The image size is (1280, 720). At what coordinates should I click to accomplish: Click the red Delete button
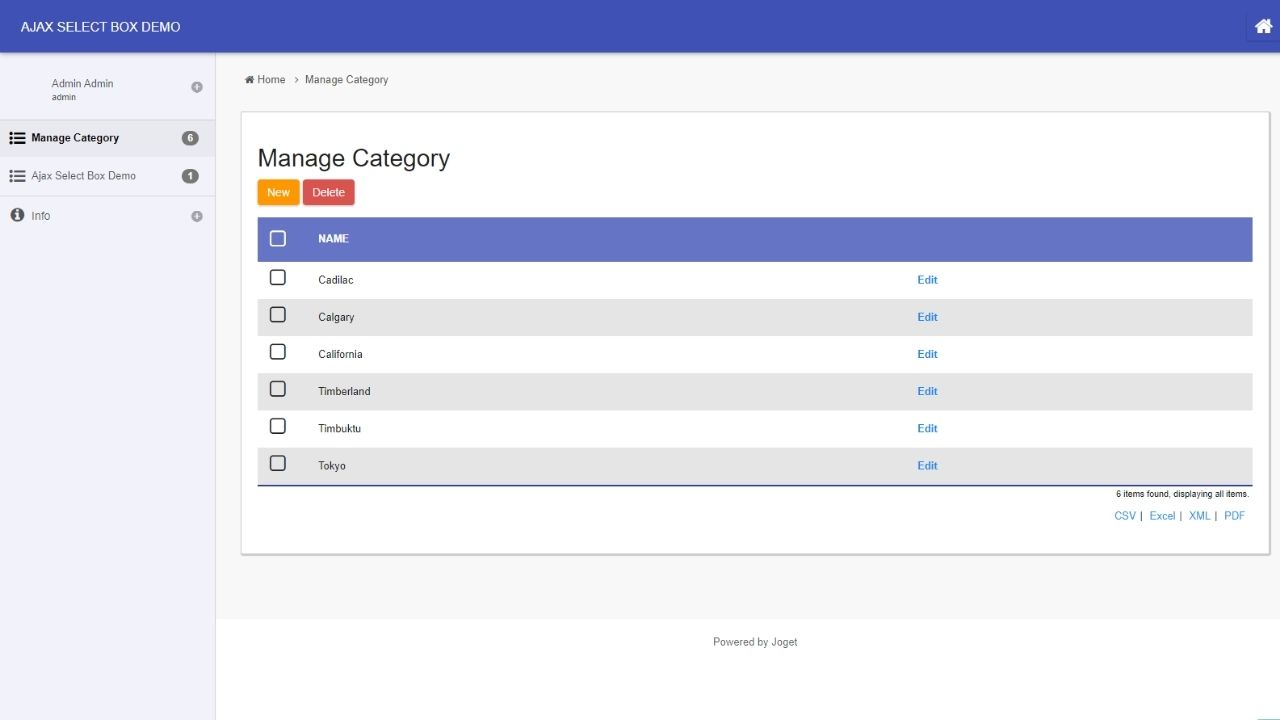click(328, 192)
